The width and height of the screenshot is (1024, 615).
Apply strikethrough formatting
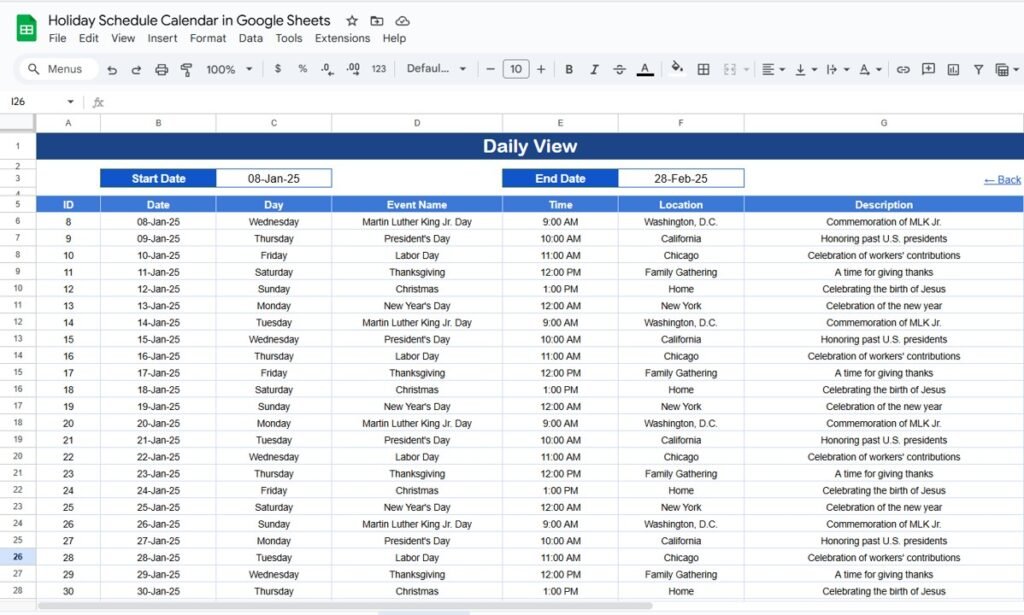tap(618, 69)
